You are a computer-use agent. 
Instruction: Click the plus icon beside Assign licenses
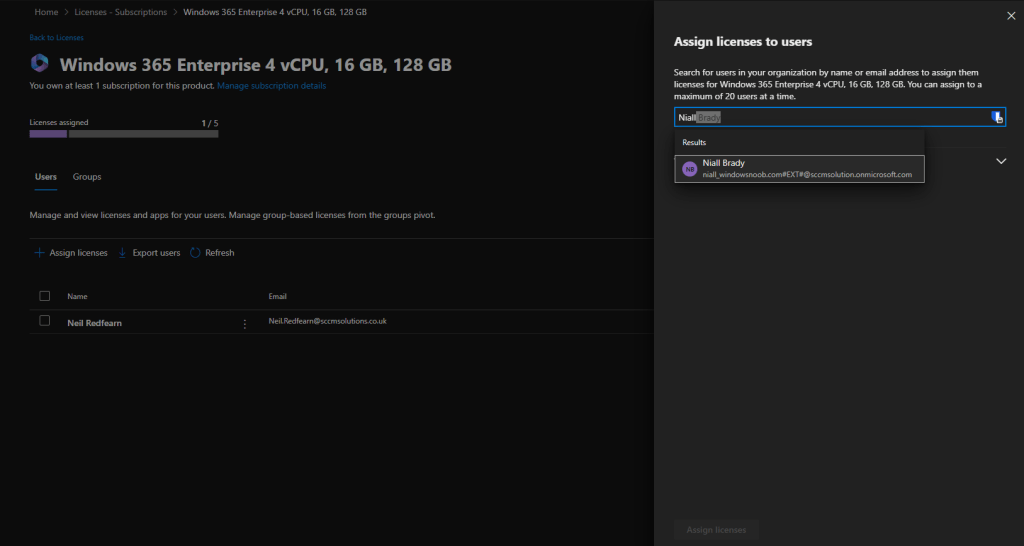(40, 253)
